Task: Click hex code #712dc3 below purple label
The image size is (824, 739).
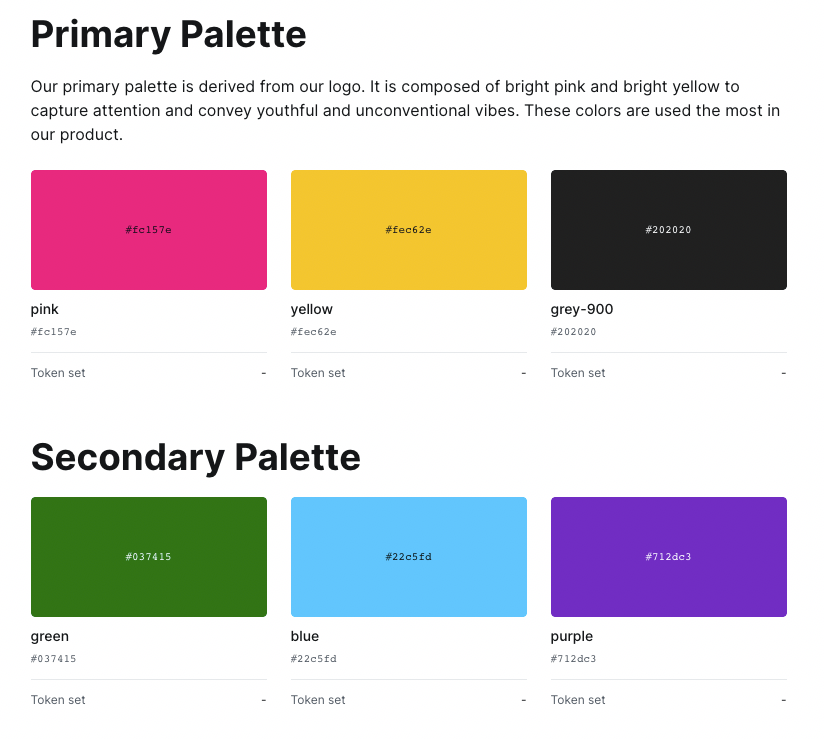Action: point(574,659)
